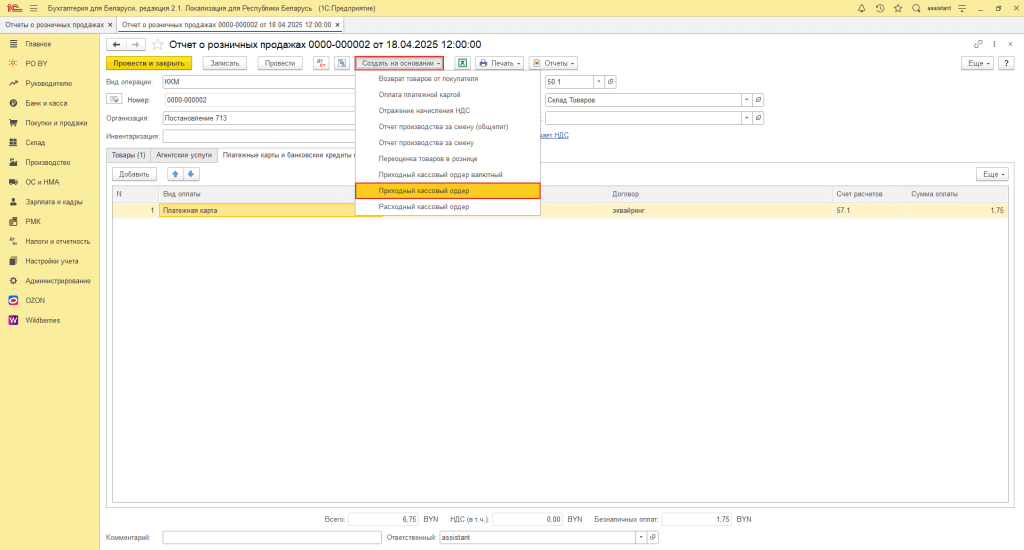Image resolution: width=1024 pixels, height=550 pixels.
Task: Copy link to document chain icon
Action: click(978, 44)
